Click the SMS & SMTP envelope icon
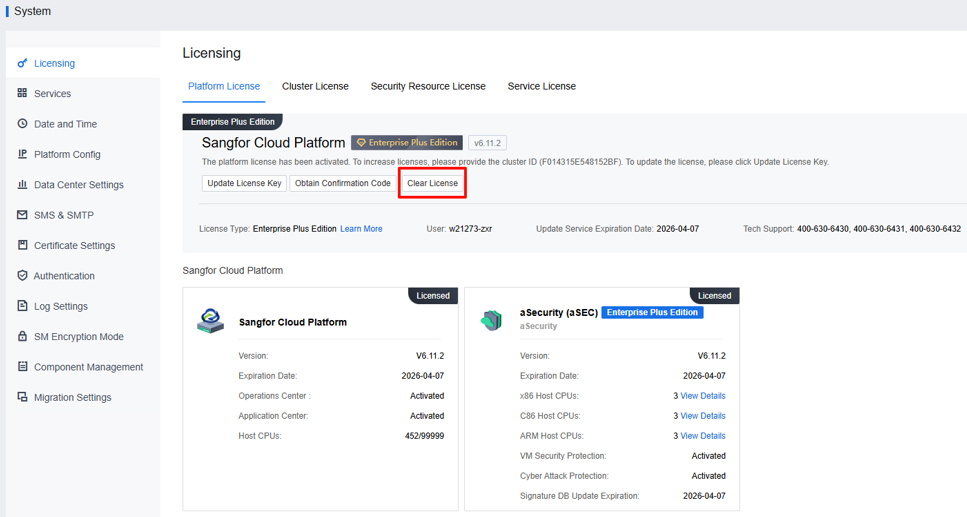This screenshot has width=967, height=517. (x=22, y=215)
